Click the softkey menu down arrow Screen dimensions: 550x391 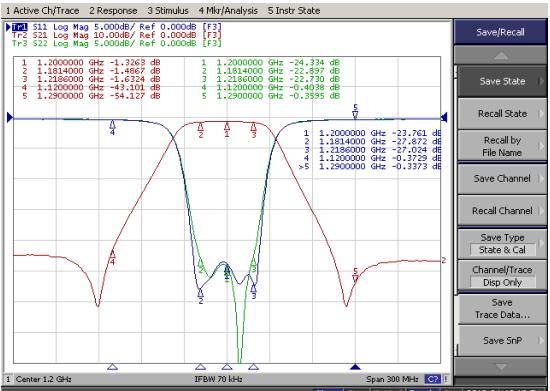click(x=501, y=367)
